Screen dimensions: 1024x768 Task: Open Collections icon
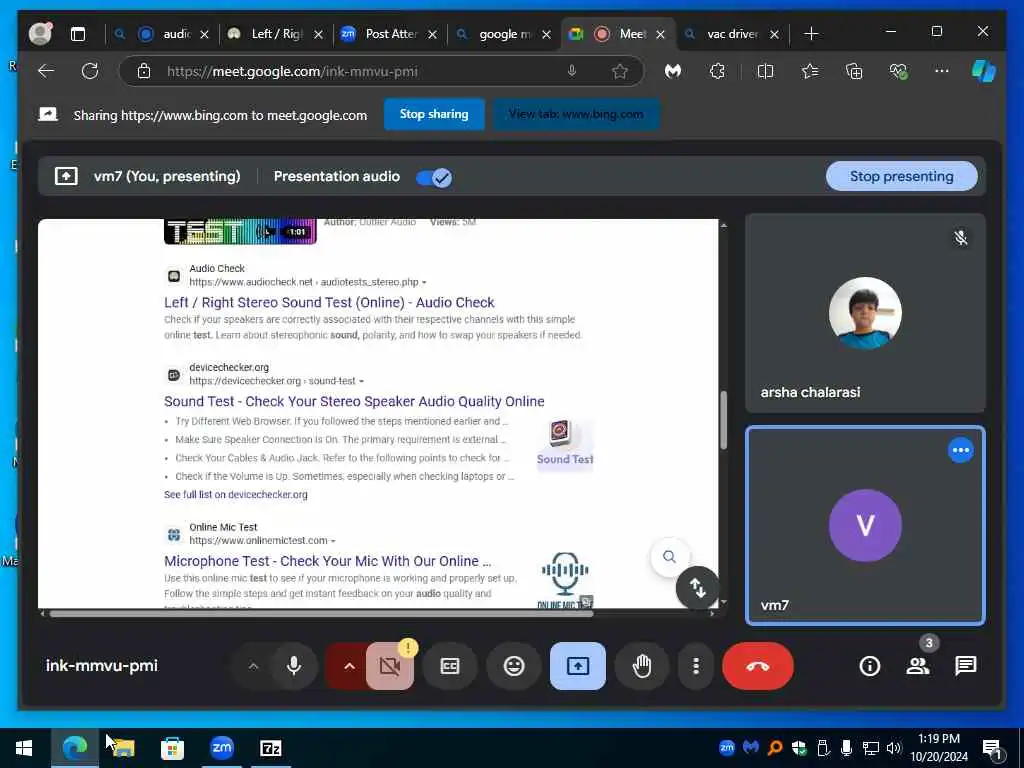854,71
